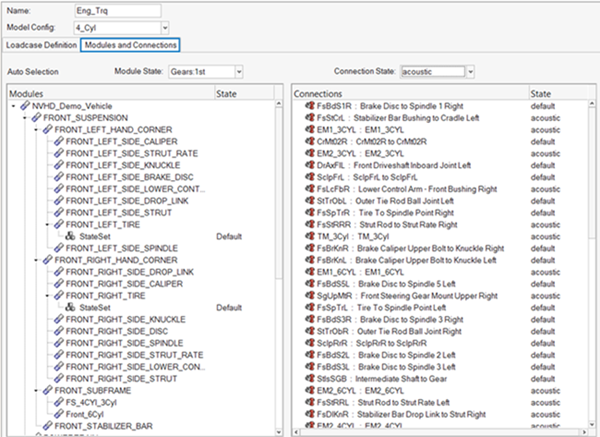Click the FsBdS1R connection icon
The image size is (600, 437).
pos(311,106)
